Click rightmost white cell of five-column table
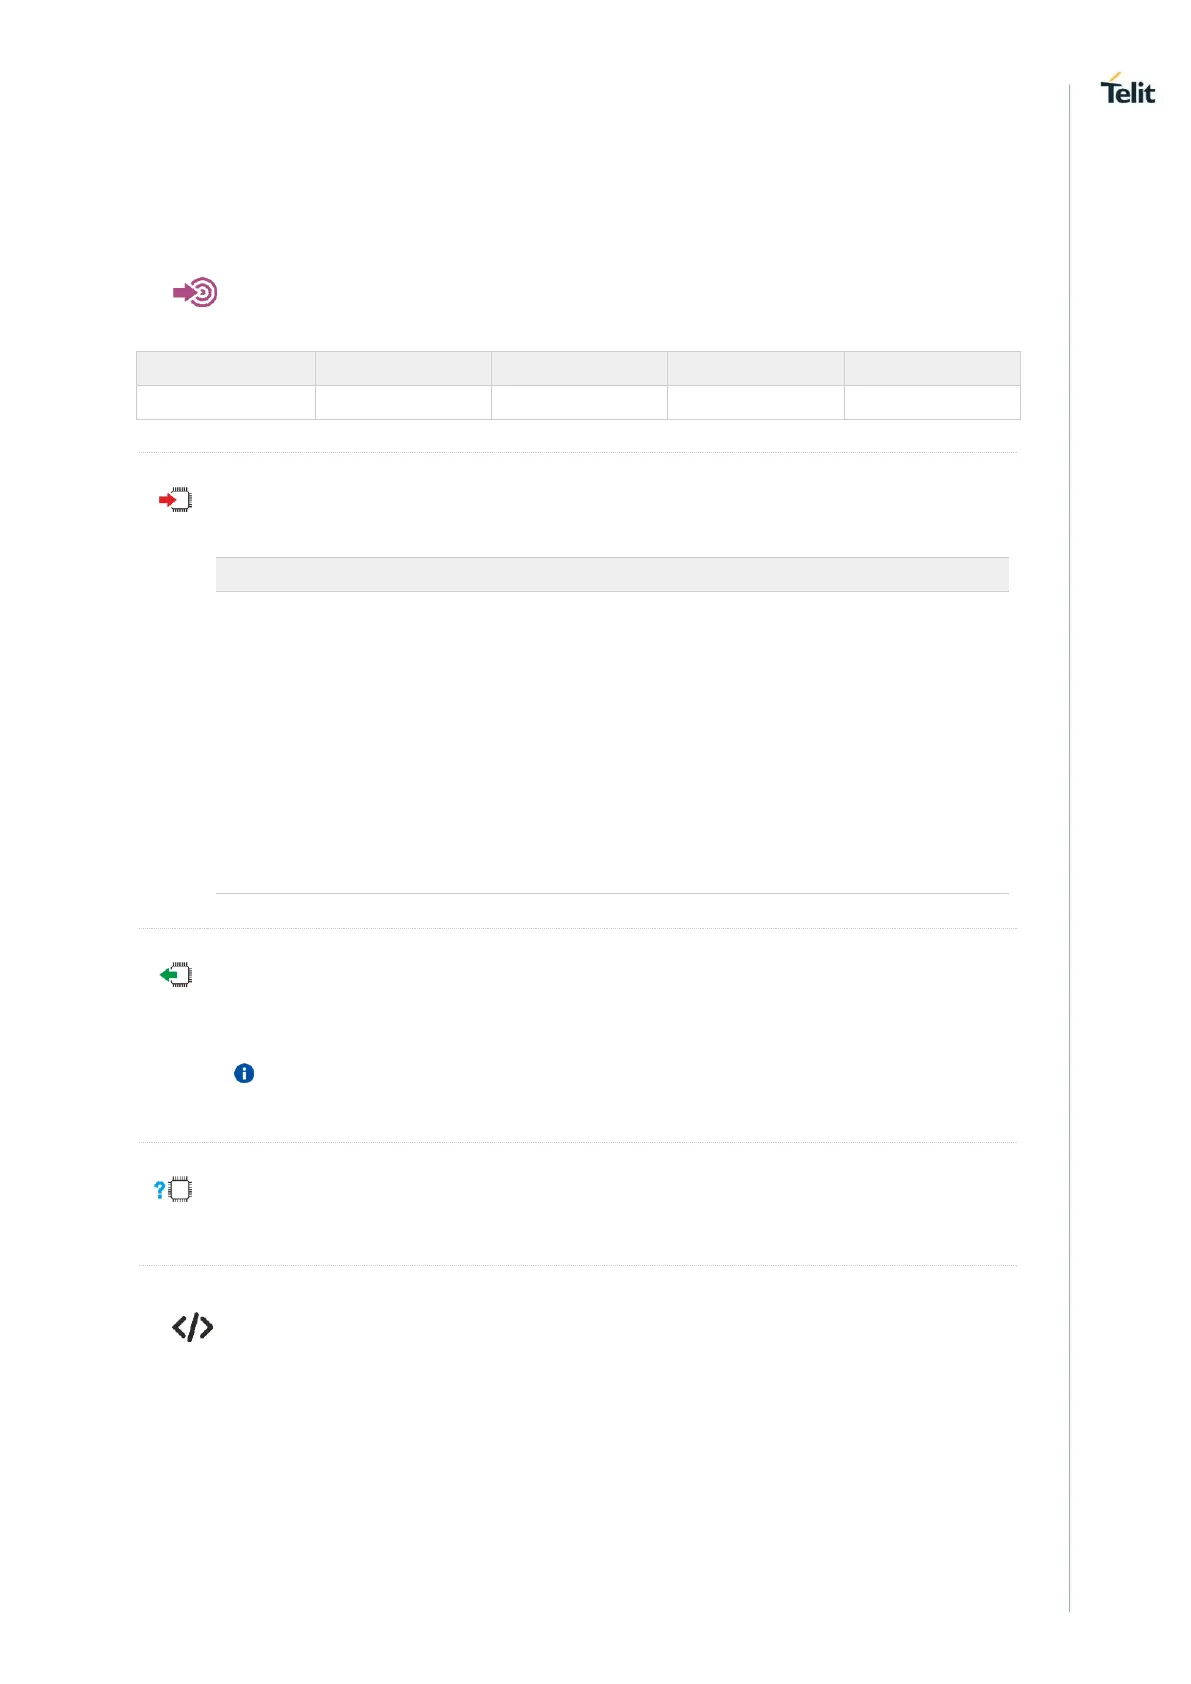The image size is (1191, 1684). [932, 402]
